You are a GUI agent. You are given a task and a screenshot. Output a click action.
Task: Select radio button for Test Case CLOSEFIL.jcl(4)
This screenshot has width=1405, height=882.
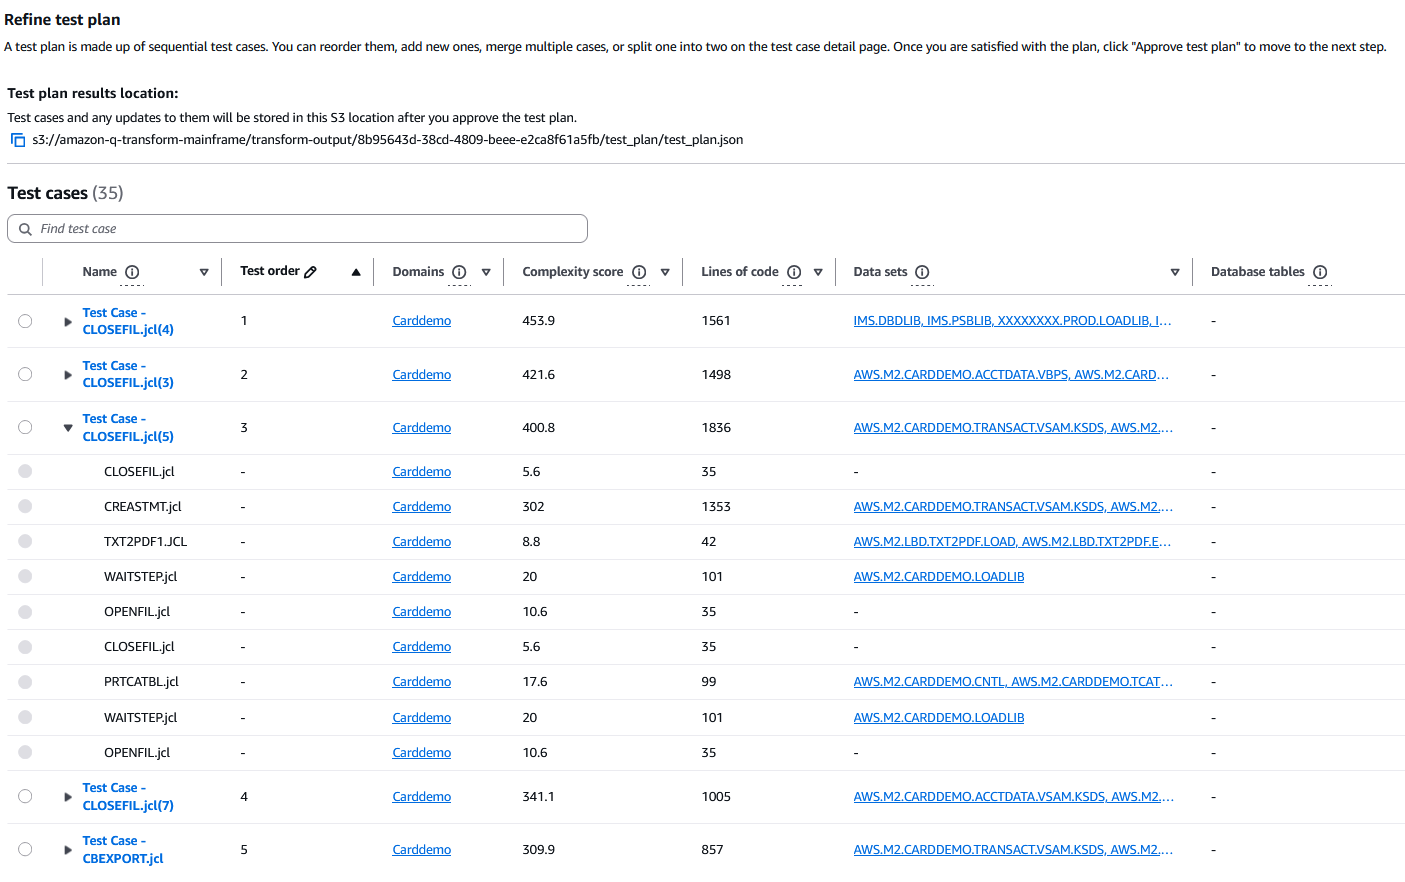click(25, 321)
